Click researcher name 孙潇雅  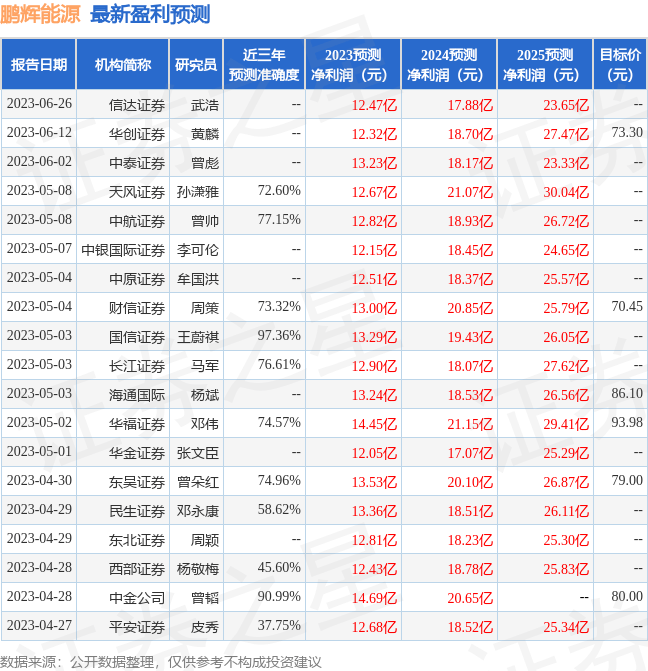[197, 192]
